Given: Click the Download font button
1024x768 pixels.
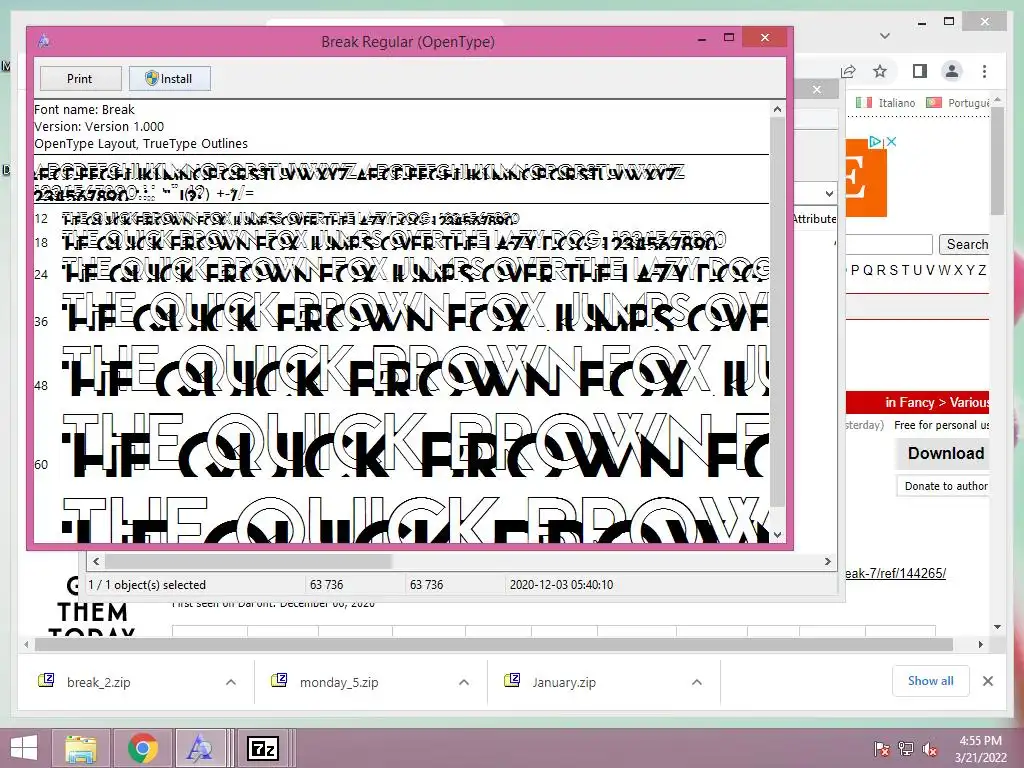Looking at the screenshot, I should click(x=943, y=453).
